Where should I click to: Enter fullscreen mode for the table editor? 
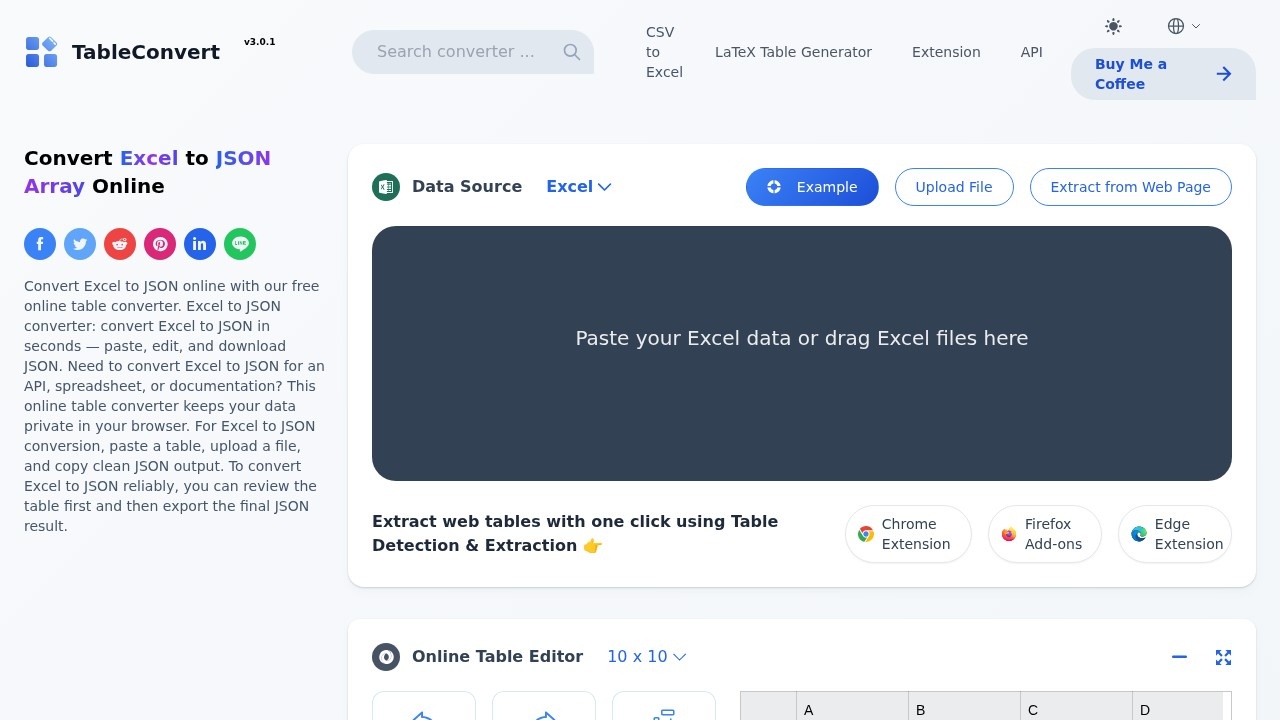pyautogui.click(x=1224, y=657)
